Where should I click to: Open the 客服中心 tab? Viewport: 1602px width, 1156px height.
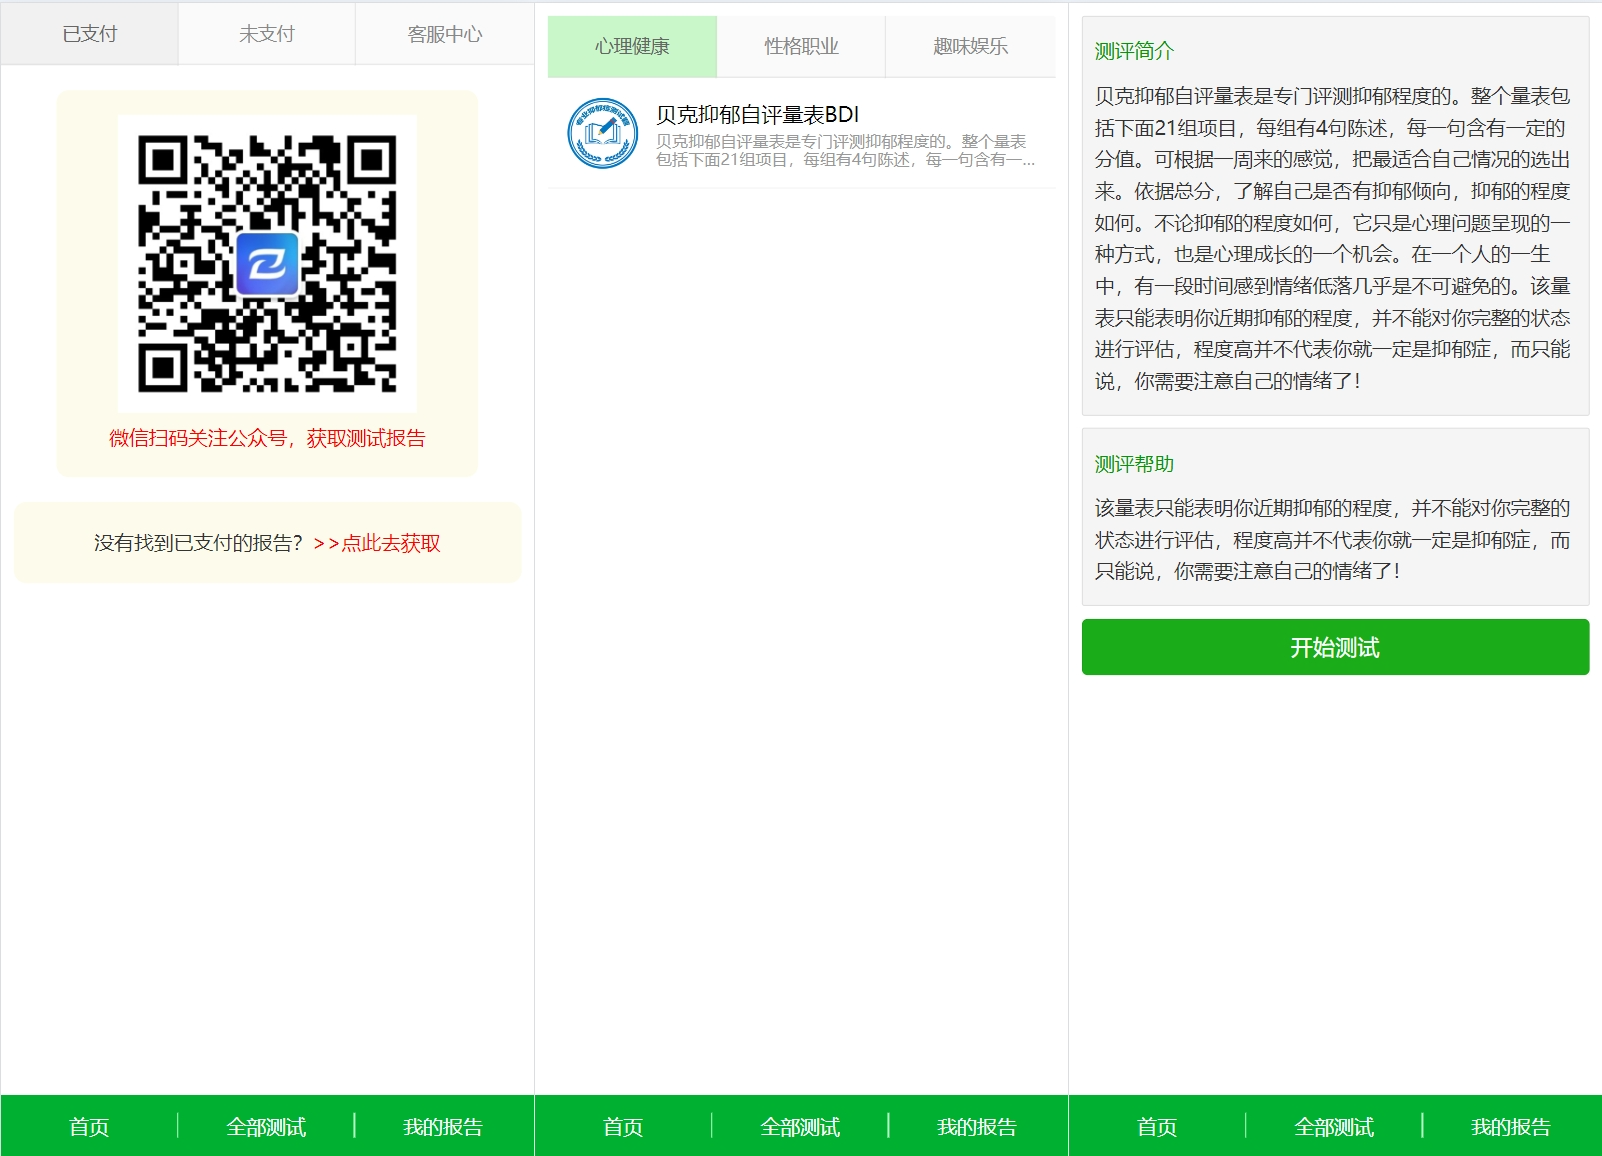click(445, 34)
